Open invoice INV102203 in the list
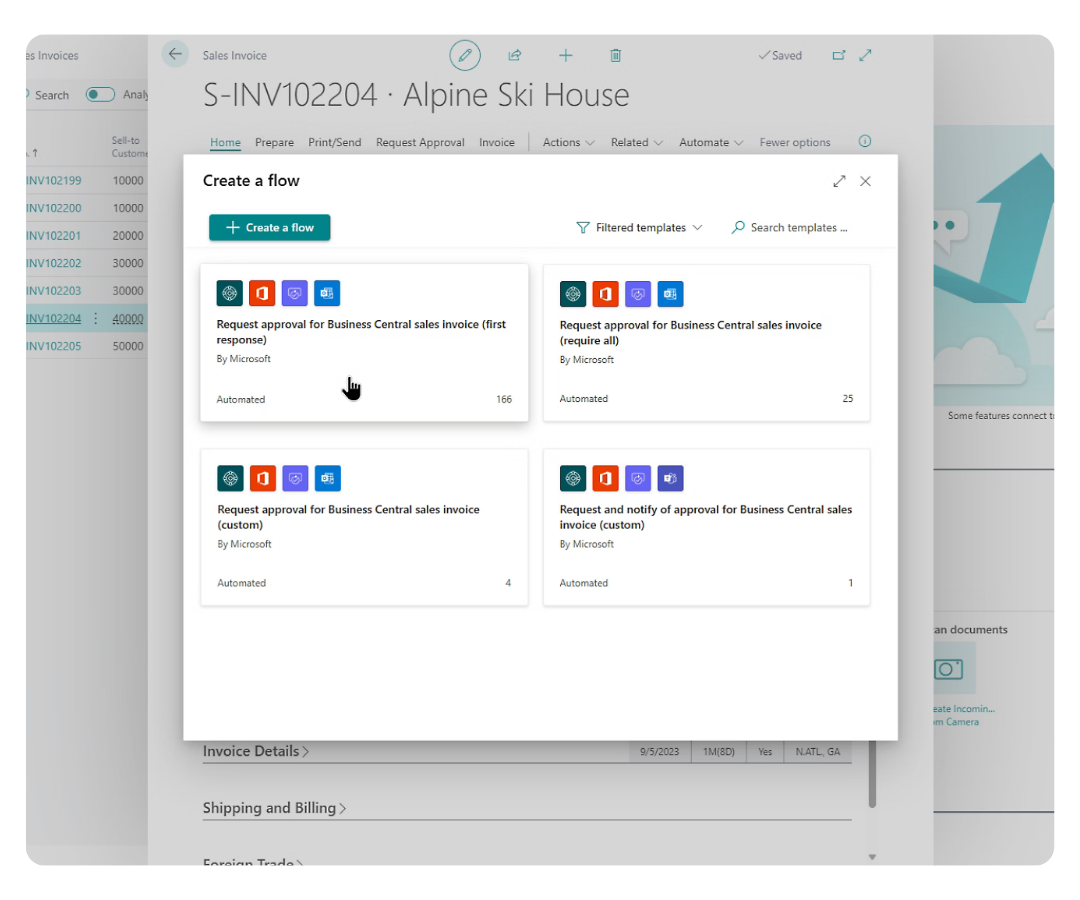The image size is (1080, 900). pyautogui.click(x=54, y=291)
